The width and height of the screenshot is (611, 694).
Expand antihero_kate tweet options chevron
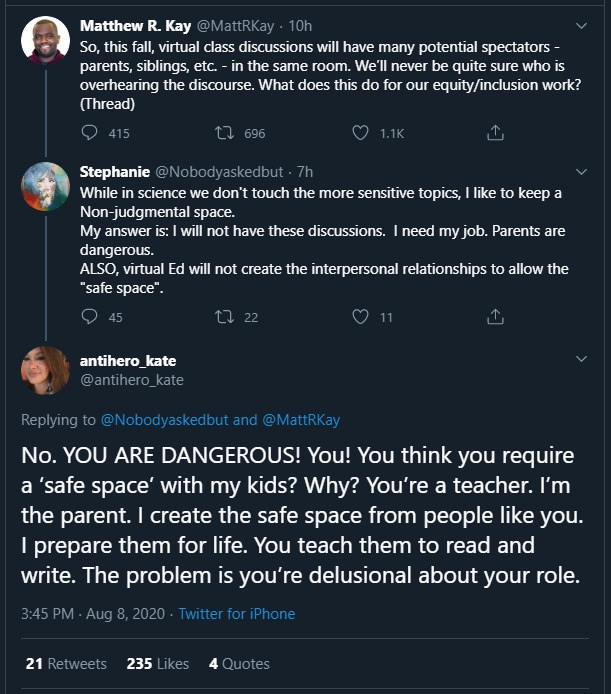click(x=582, y=360)
